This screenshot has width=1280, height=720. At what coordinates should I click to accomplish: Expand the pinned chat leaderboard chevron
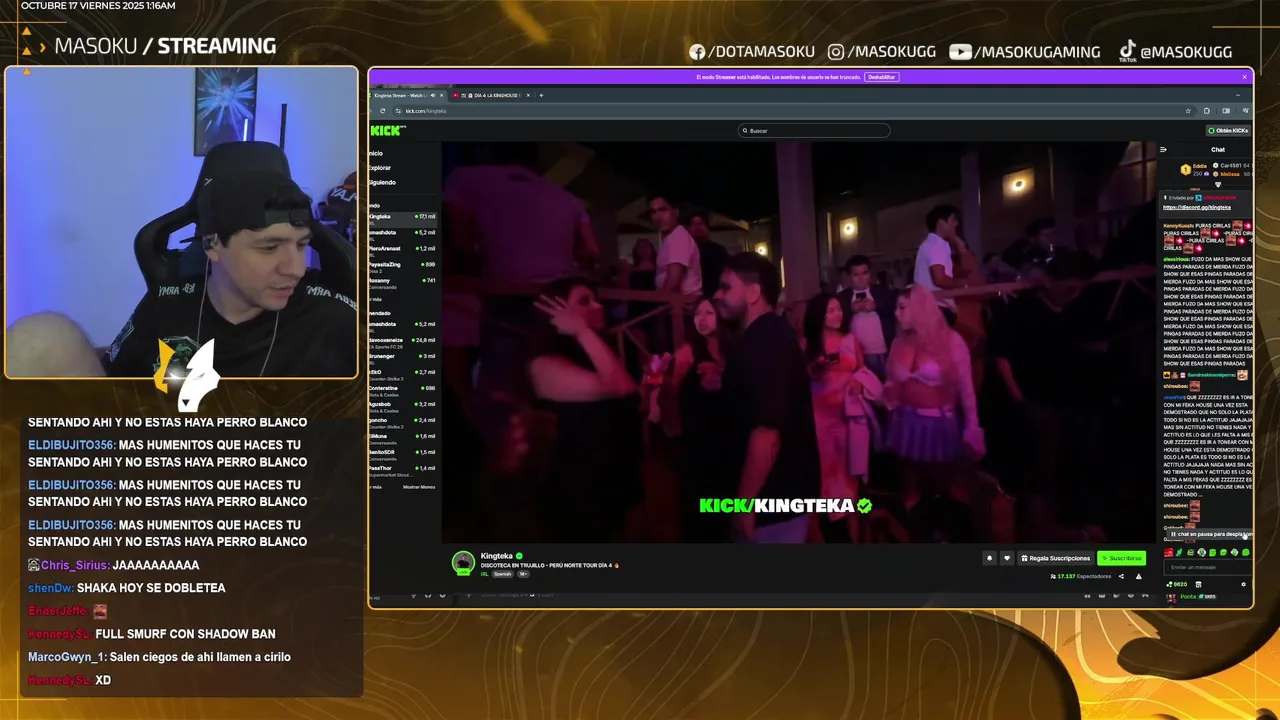click(x=1218, y=184)
